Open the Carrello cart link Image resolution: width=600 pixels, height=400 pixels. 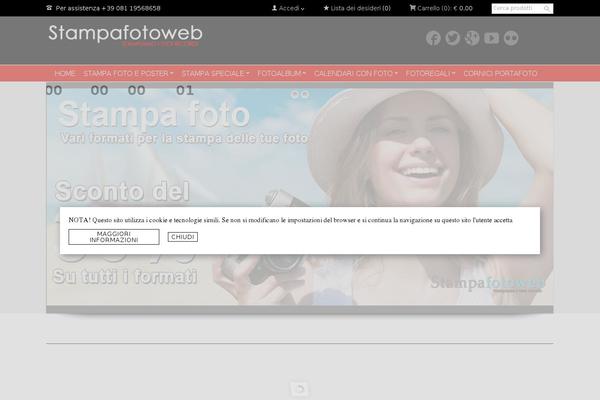(441, 8)
